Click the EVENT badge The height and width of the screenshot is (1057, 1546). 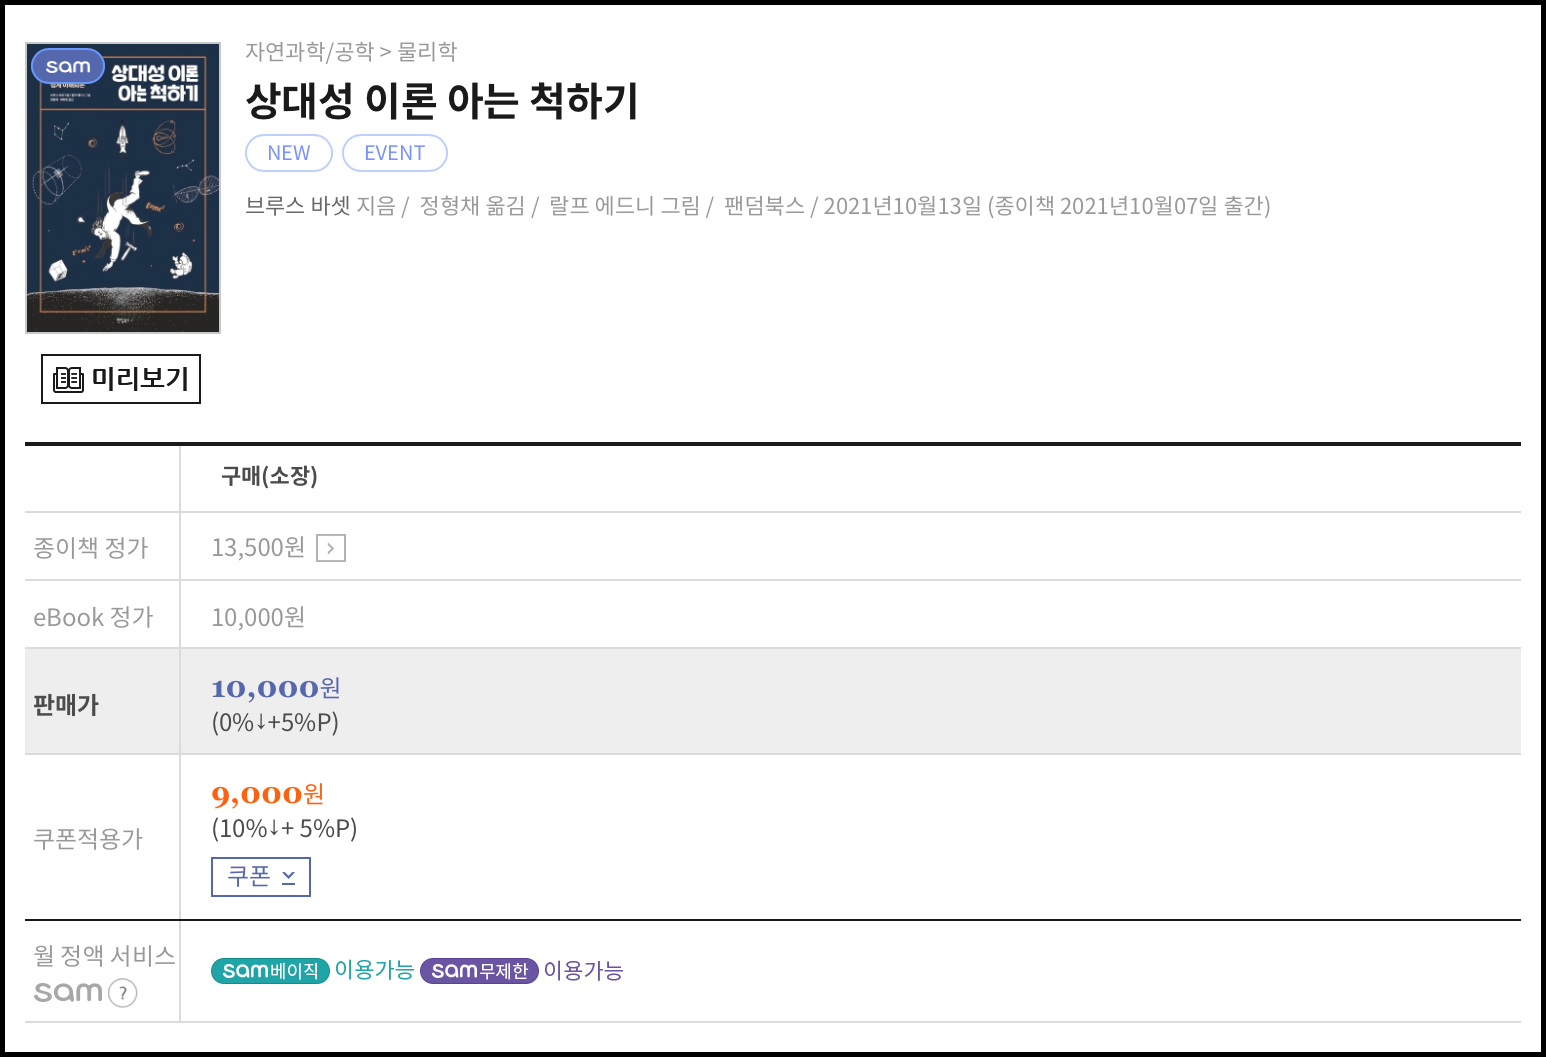[395, 153]
